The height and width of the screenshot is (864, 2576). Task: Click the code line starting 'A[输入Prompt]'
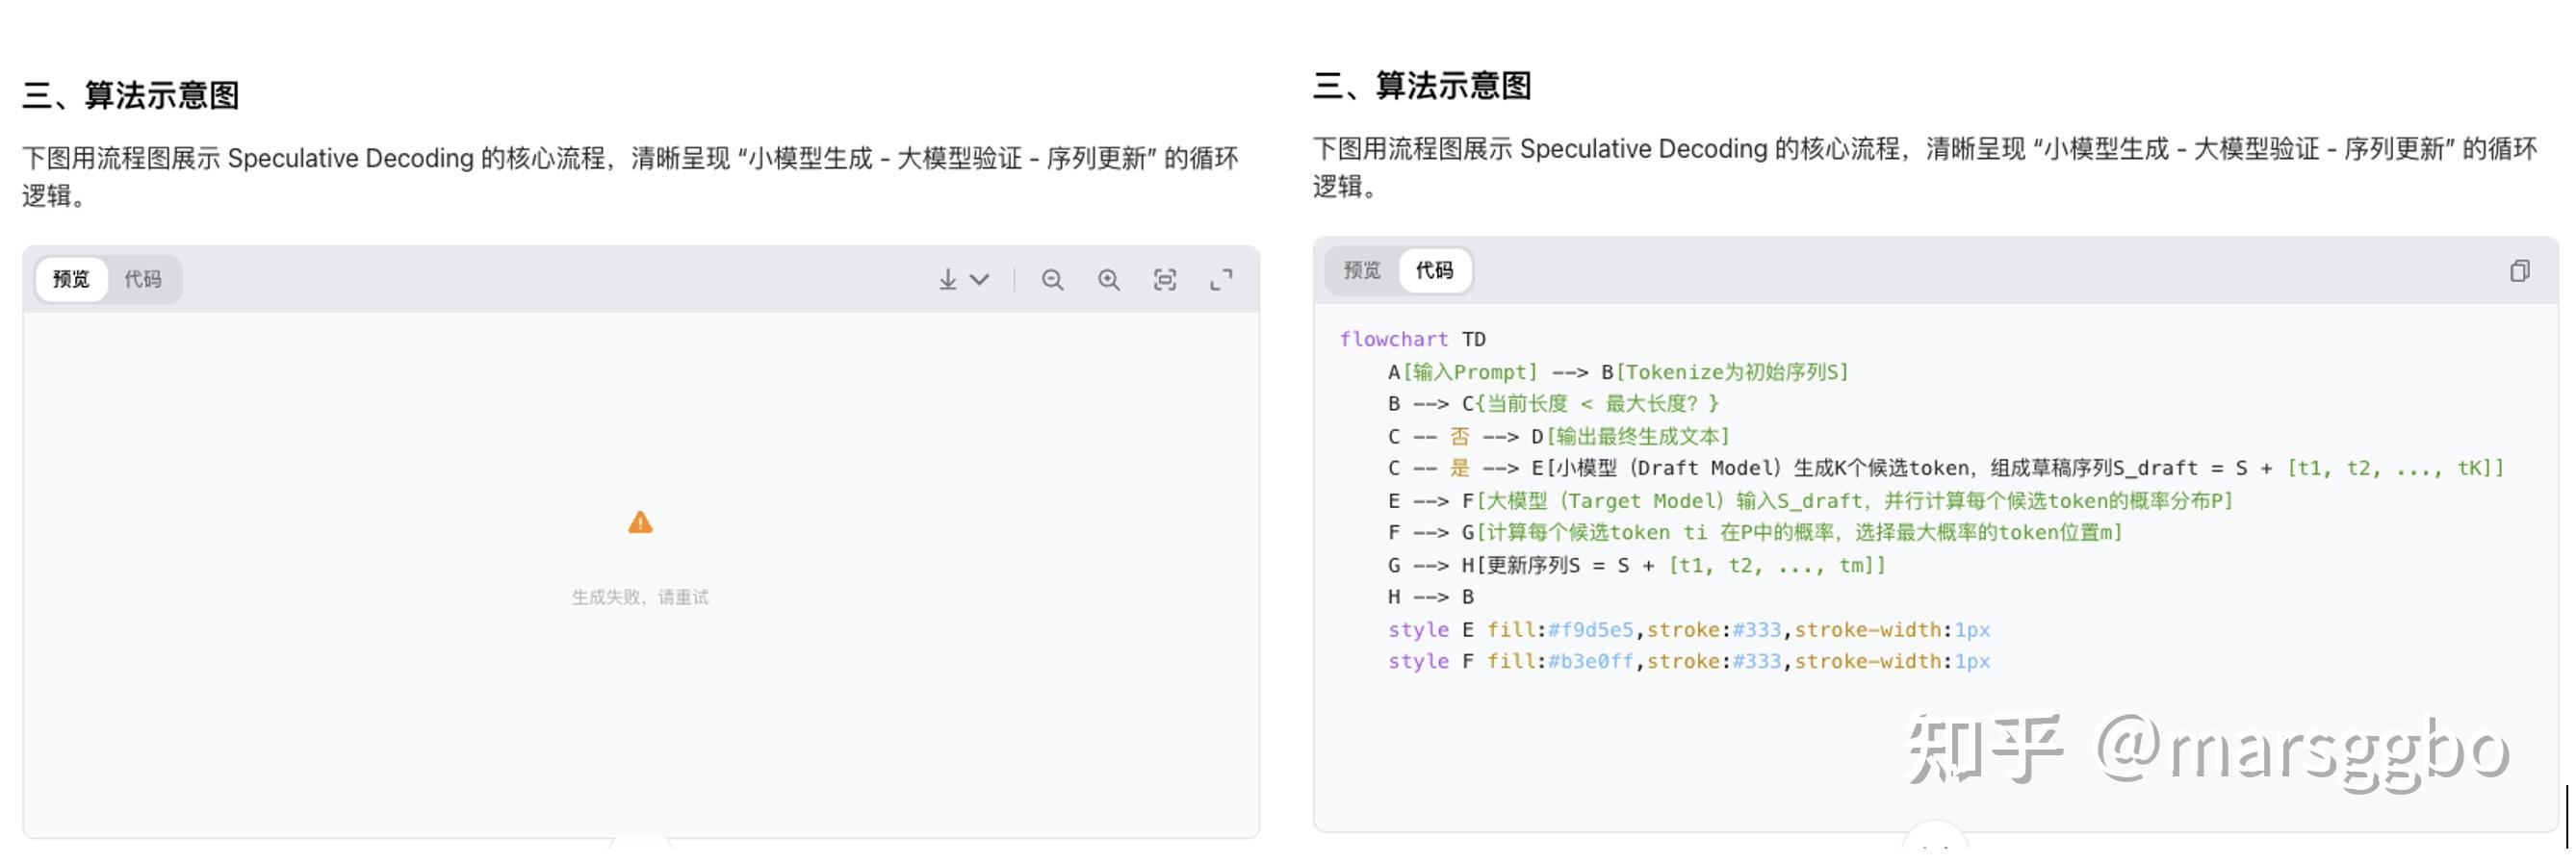point(1618,372)
